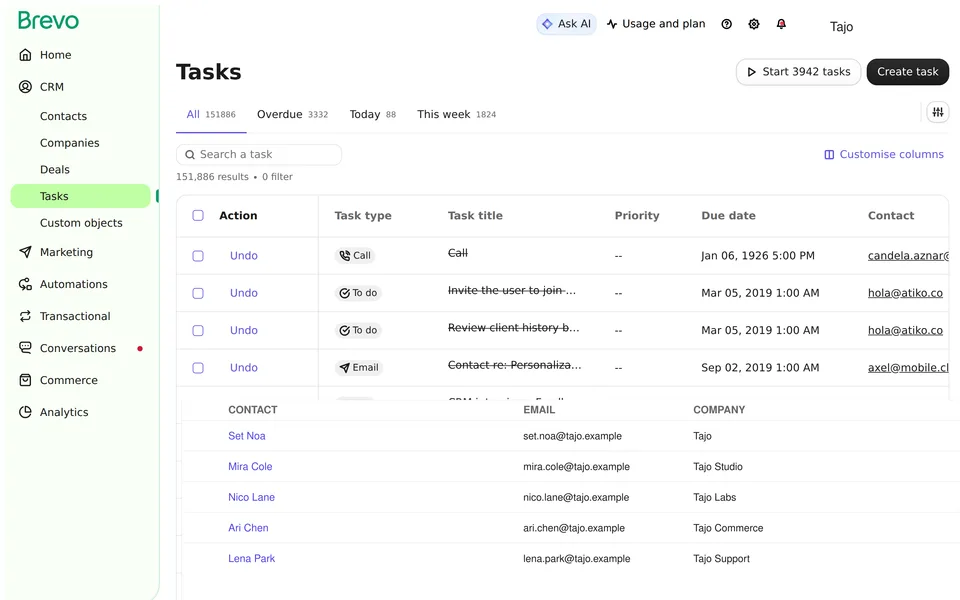The width and height of the screenshot is (960, 600).
Task: Click the Transactional arrows icon
Action: click(x=25, y=316)
